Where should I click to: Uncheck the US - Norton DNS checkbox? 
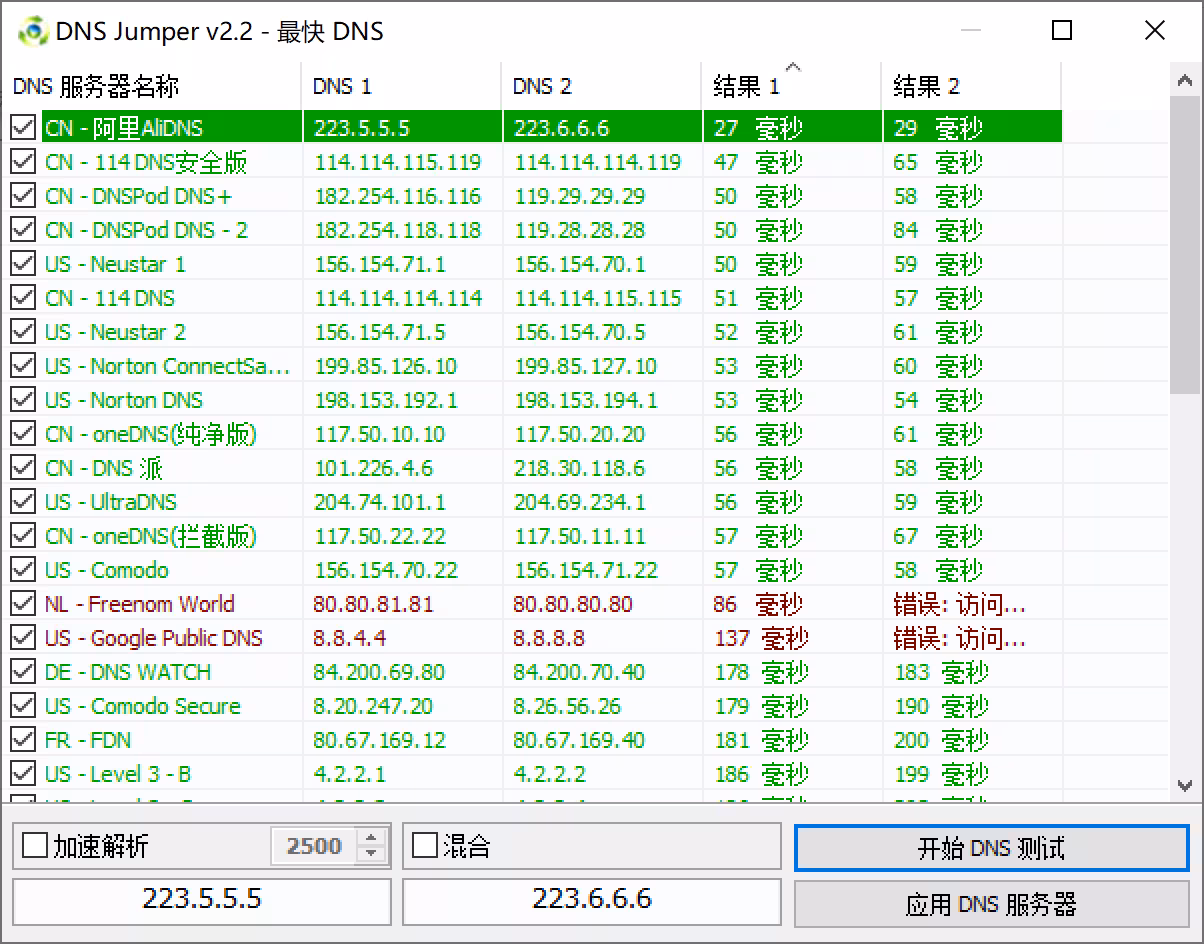(x=22, y=400)
